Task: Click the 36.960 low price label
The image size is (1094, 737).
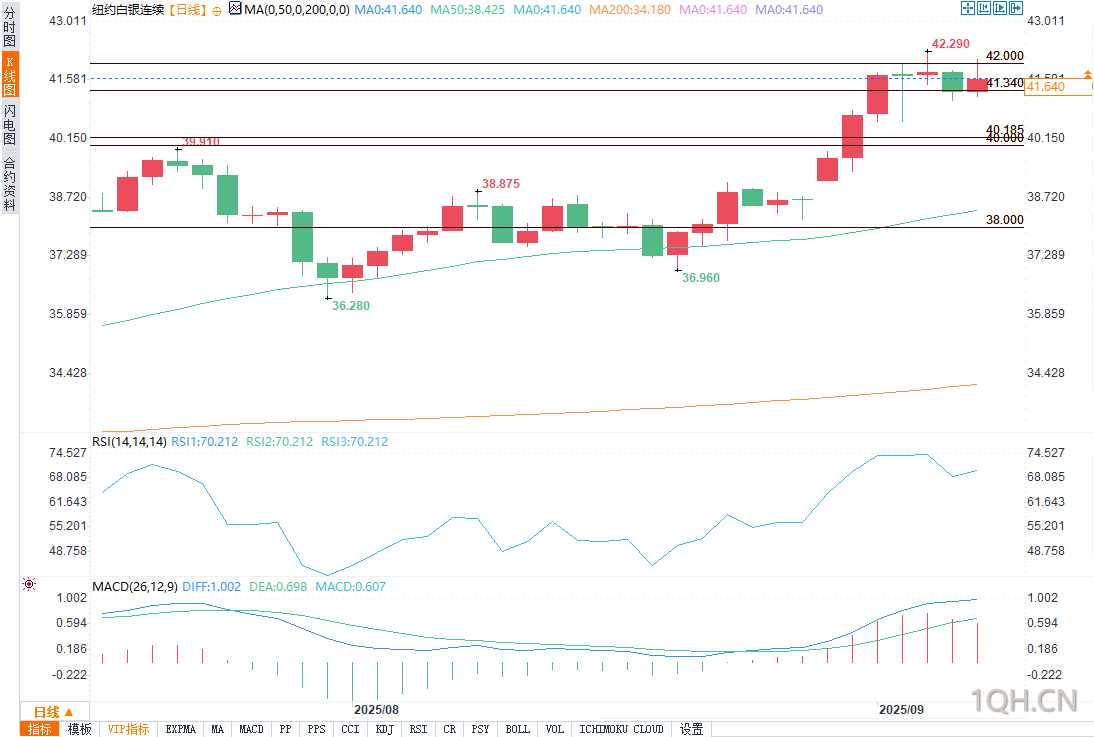Action: [700, 278]
